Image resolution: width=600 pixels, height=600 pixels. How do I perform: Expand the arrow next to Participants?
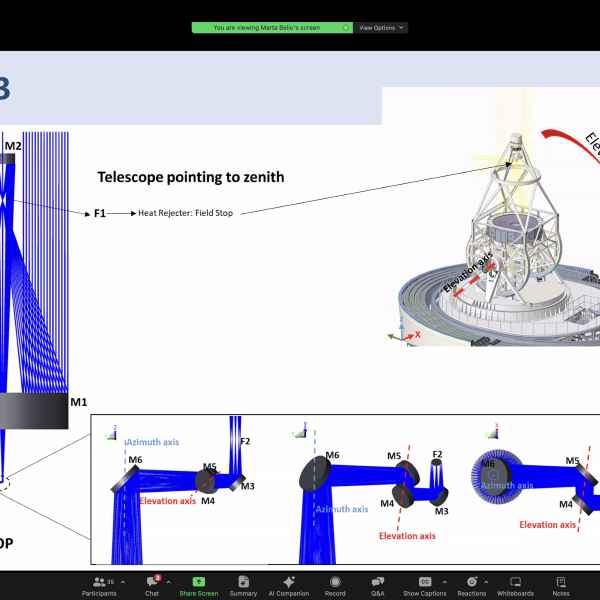pyautogui.click(x=122, y=579)
